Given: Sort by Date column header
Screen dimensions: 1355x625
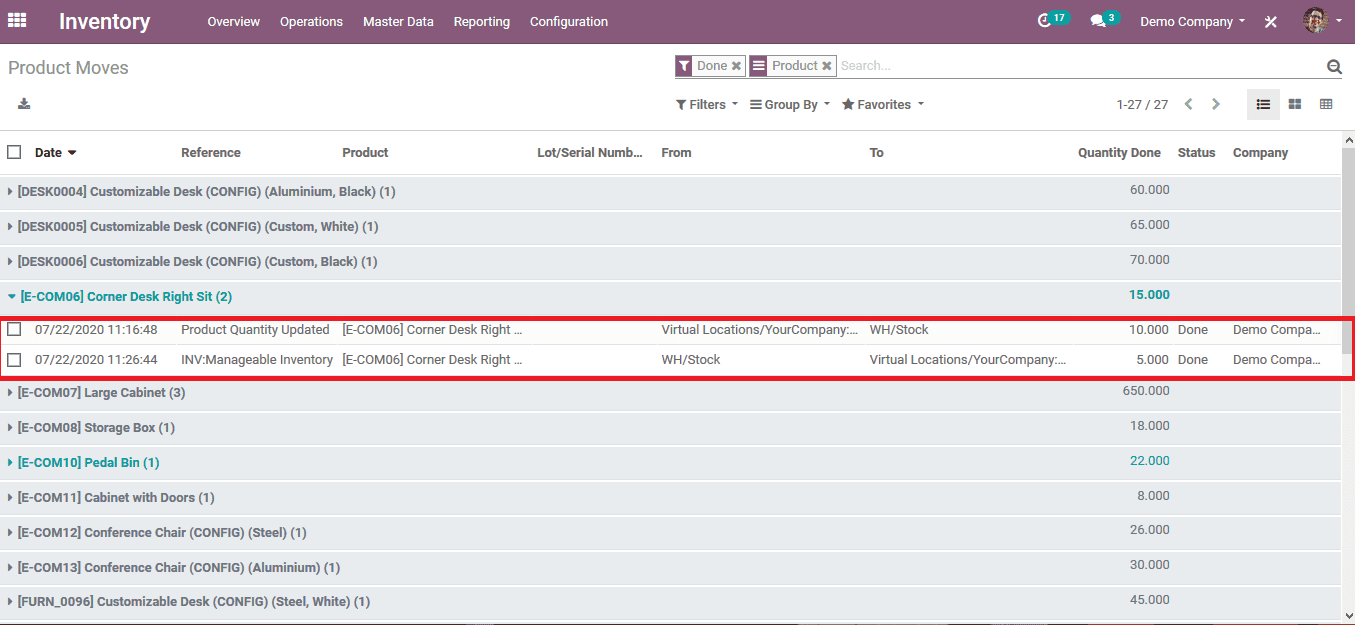Looking at the screenshot, I should click(55, 152).
